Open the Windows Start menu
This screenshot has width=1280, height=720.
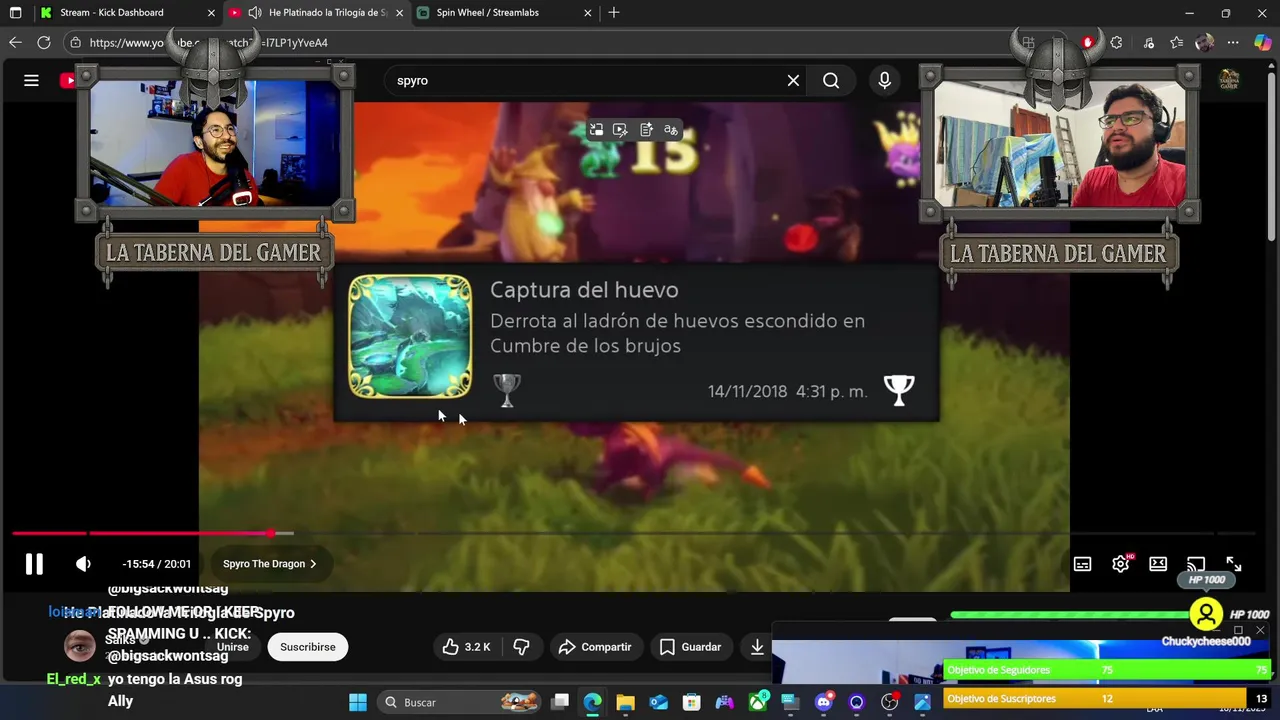[357, 702]
